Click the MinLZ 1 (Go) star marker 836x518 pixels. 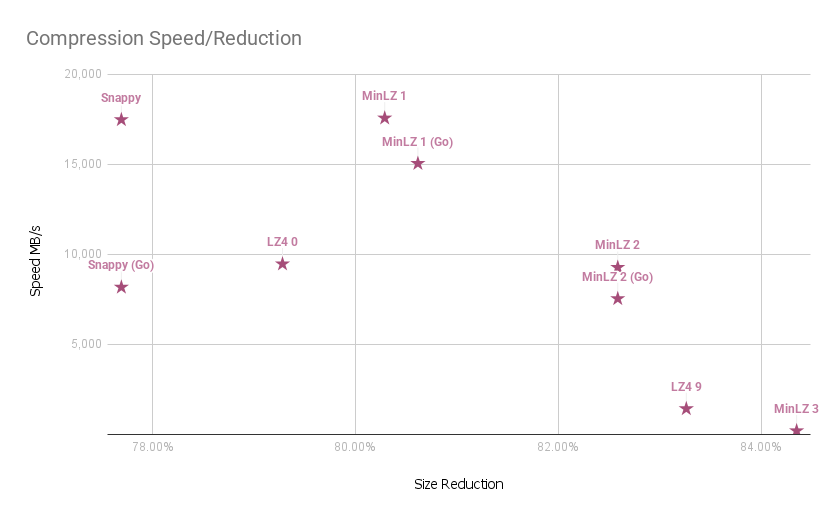[x=418, y=163]
